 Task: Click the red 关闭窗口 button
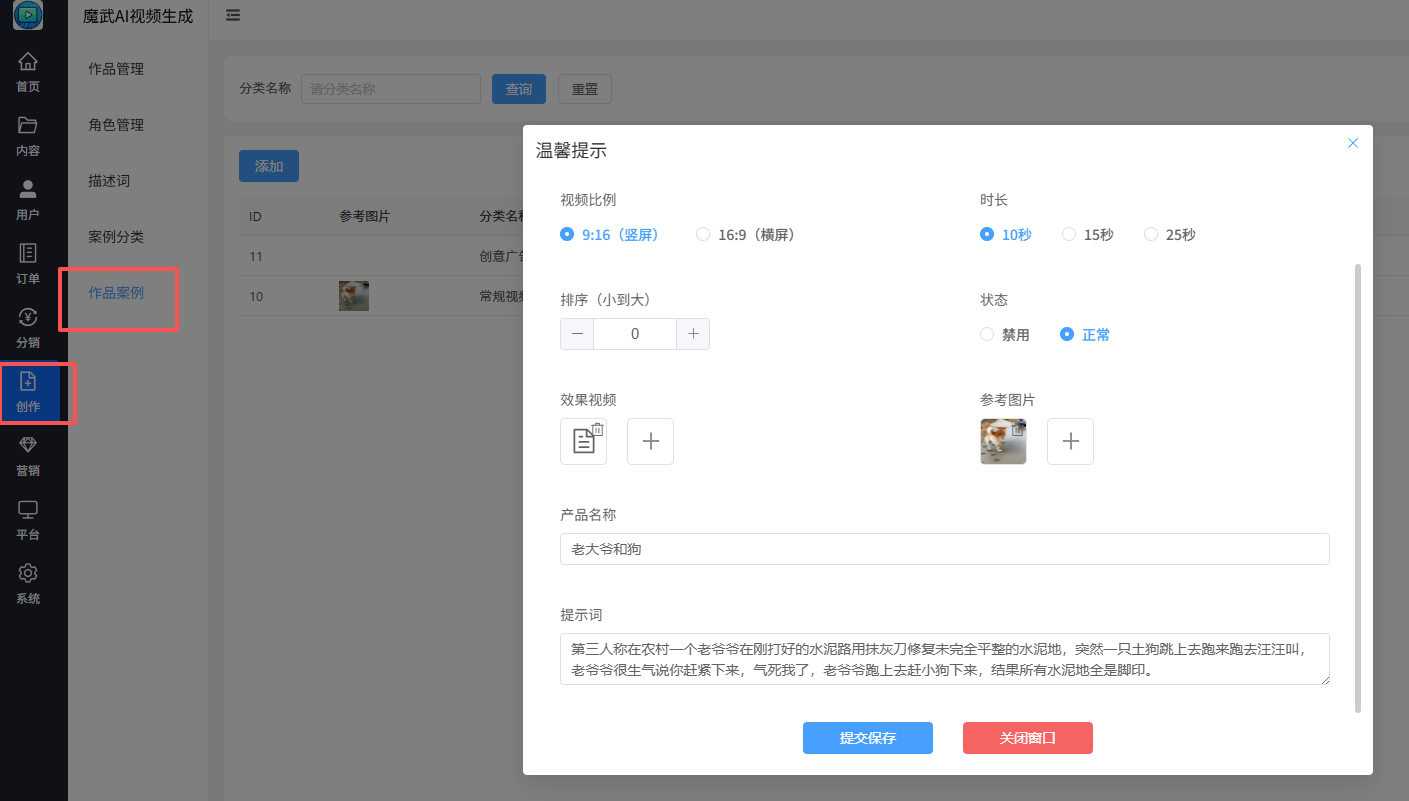[1027, 738]
